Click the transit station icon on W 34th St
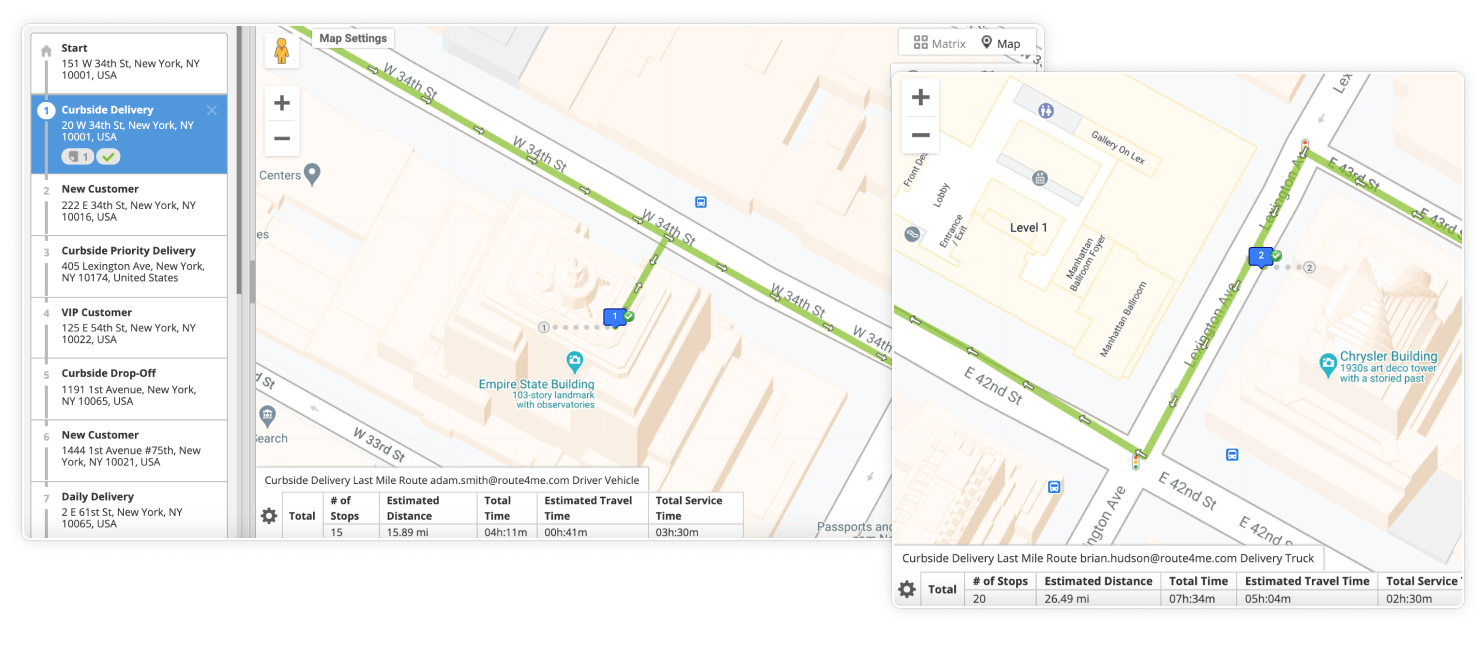Image resolution: width=1484 pixels, height=650 pixels. 700,201
